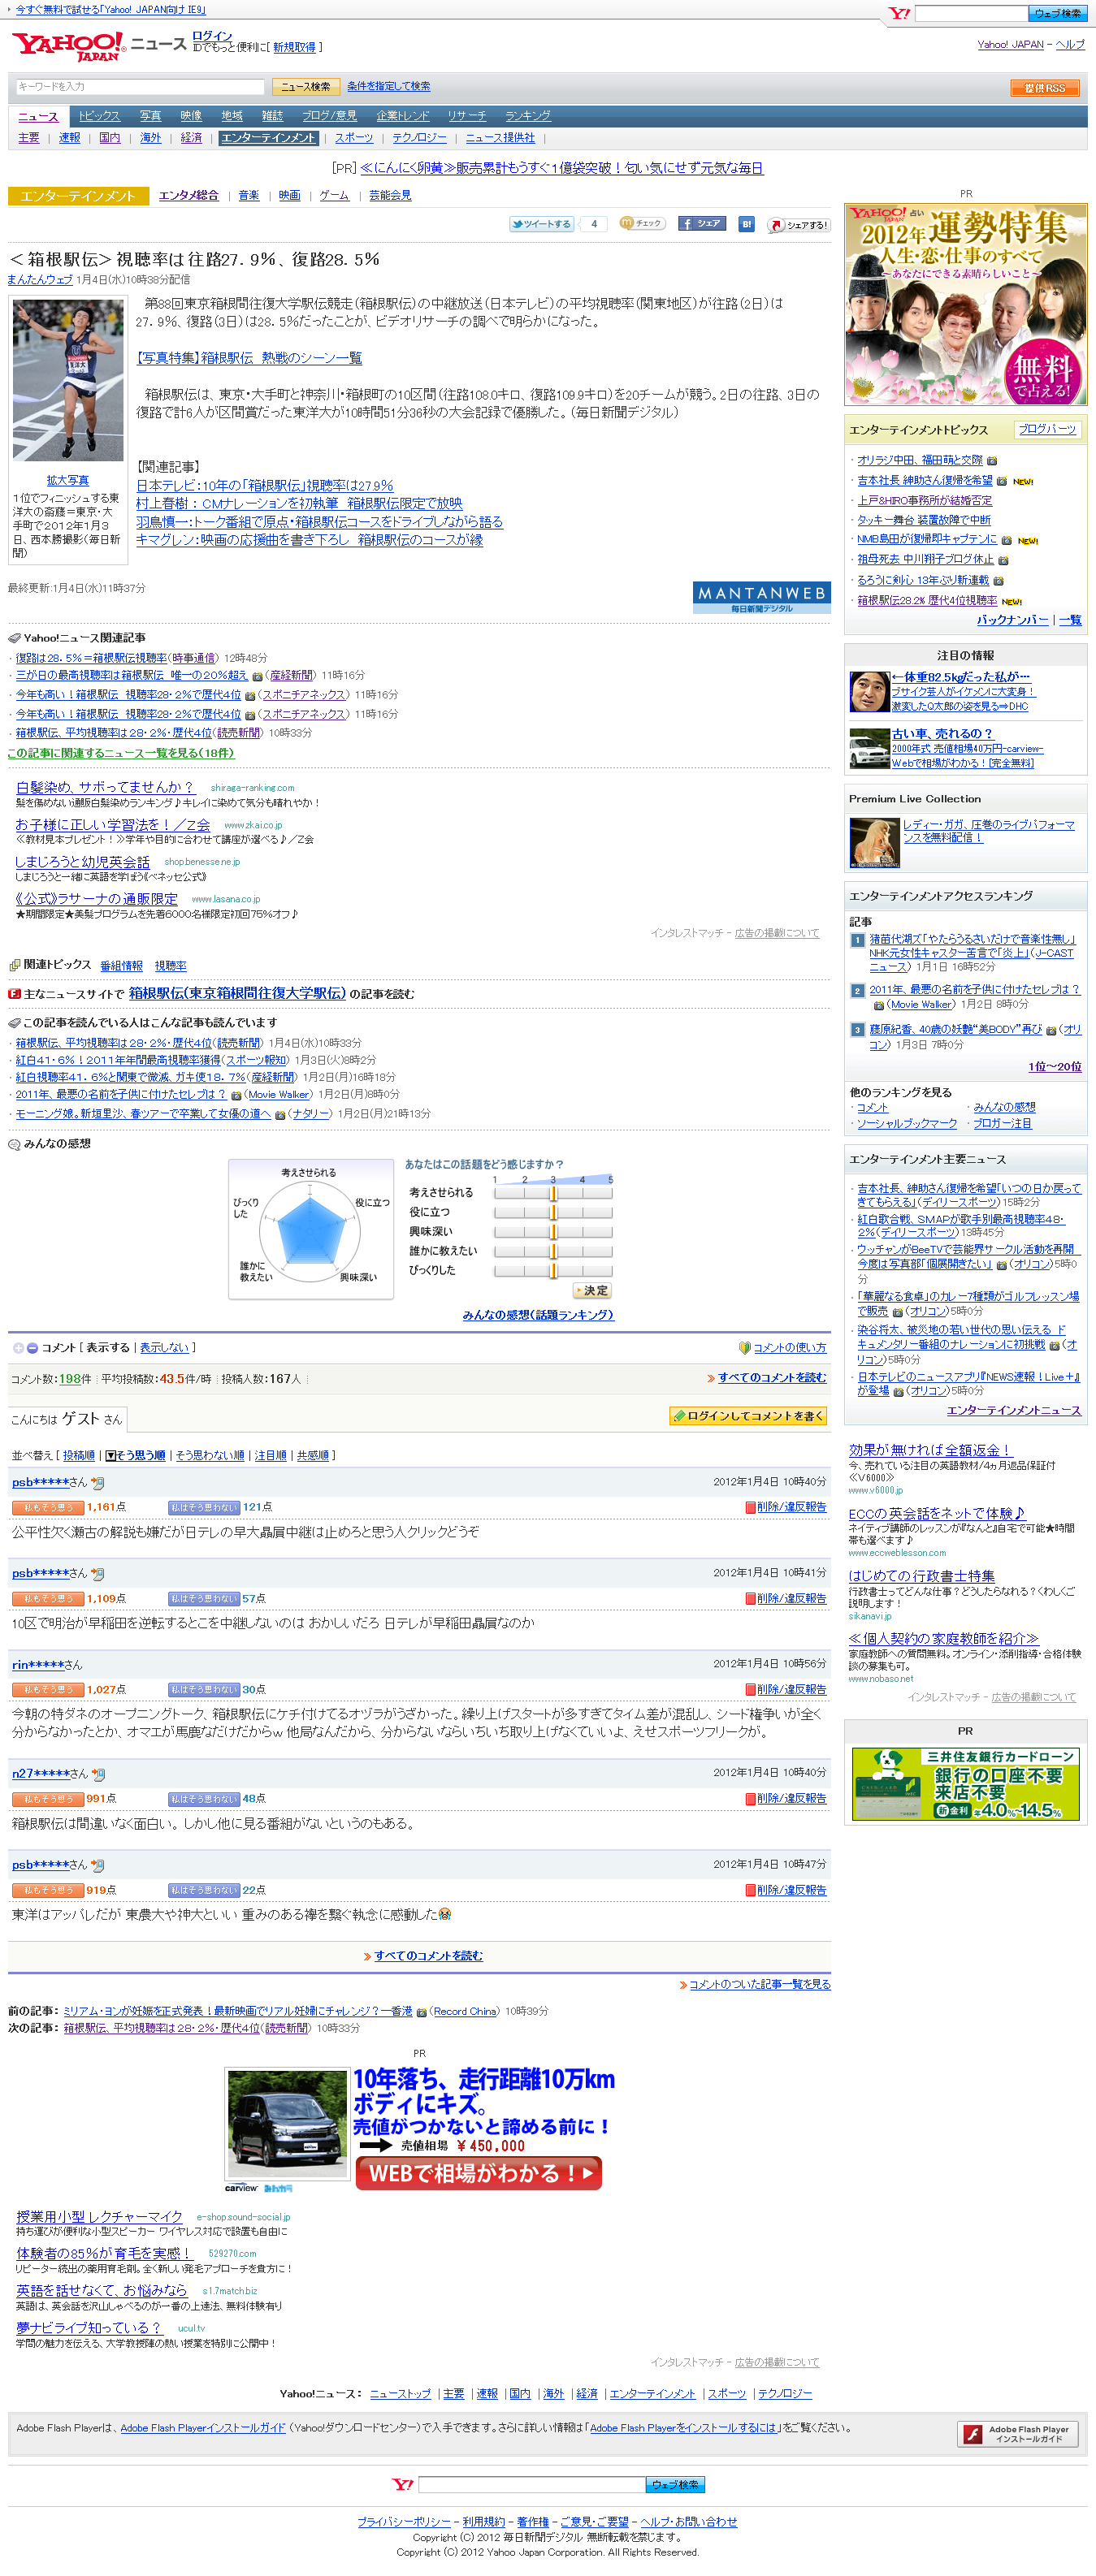Click the 2012年運勢特集 ad banner

(x=965, y=304)
